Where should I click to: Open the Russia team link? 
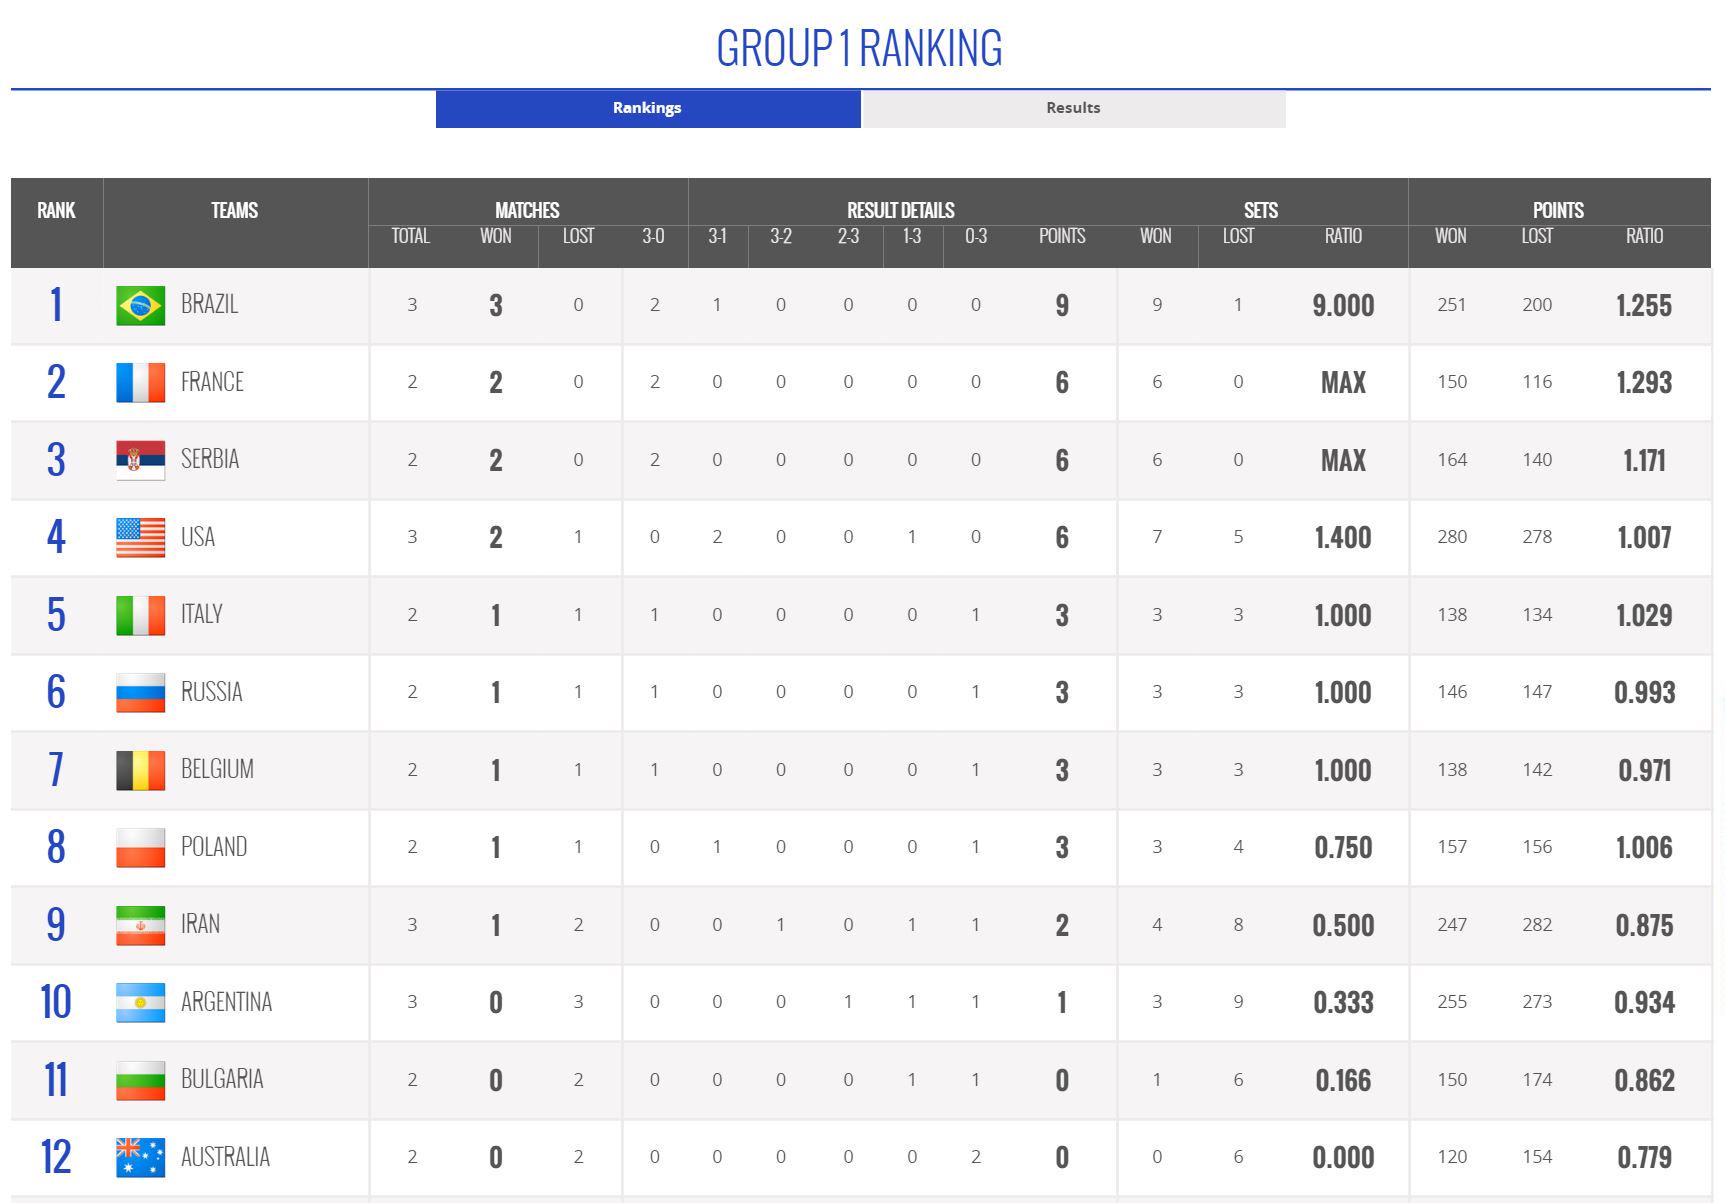pyautogui.click(x=211, y=692)
